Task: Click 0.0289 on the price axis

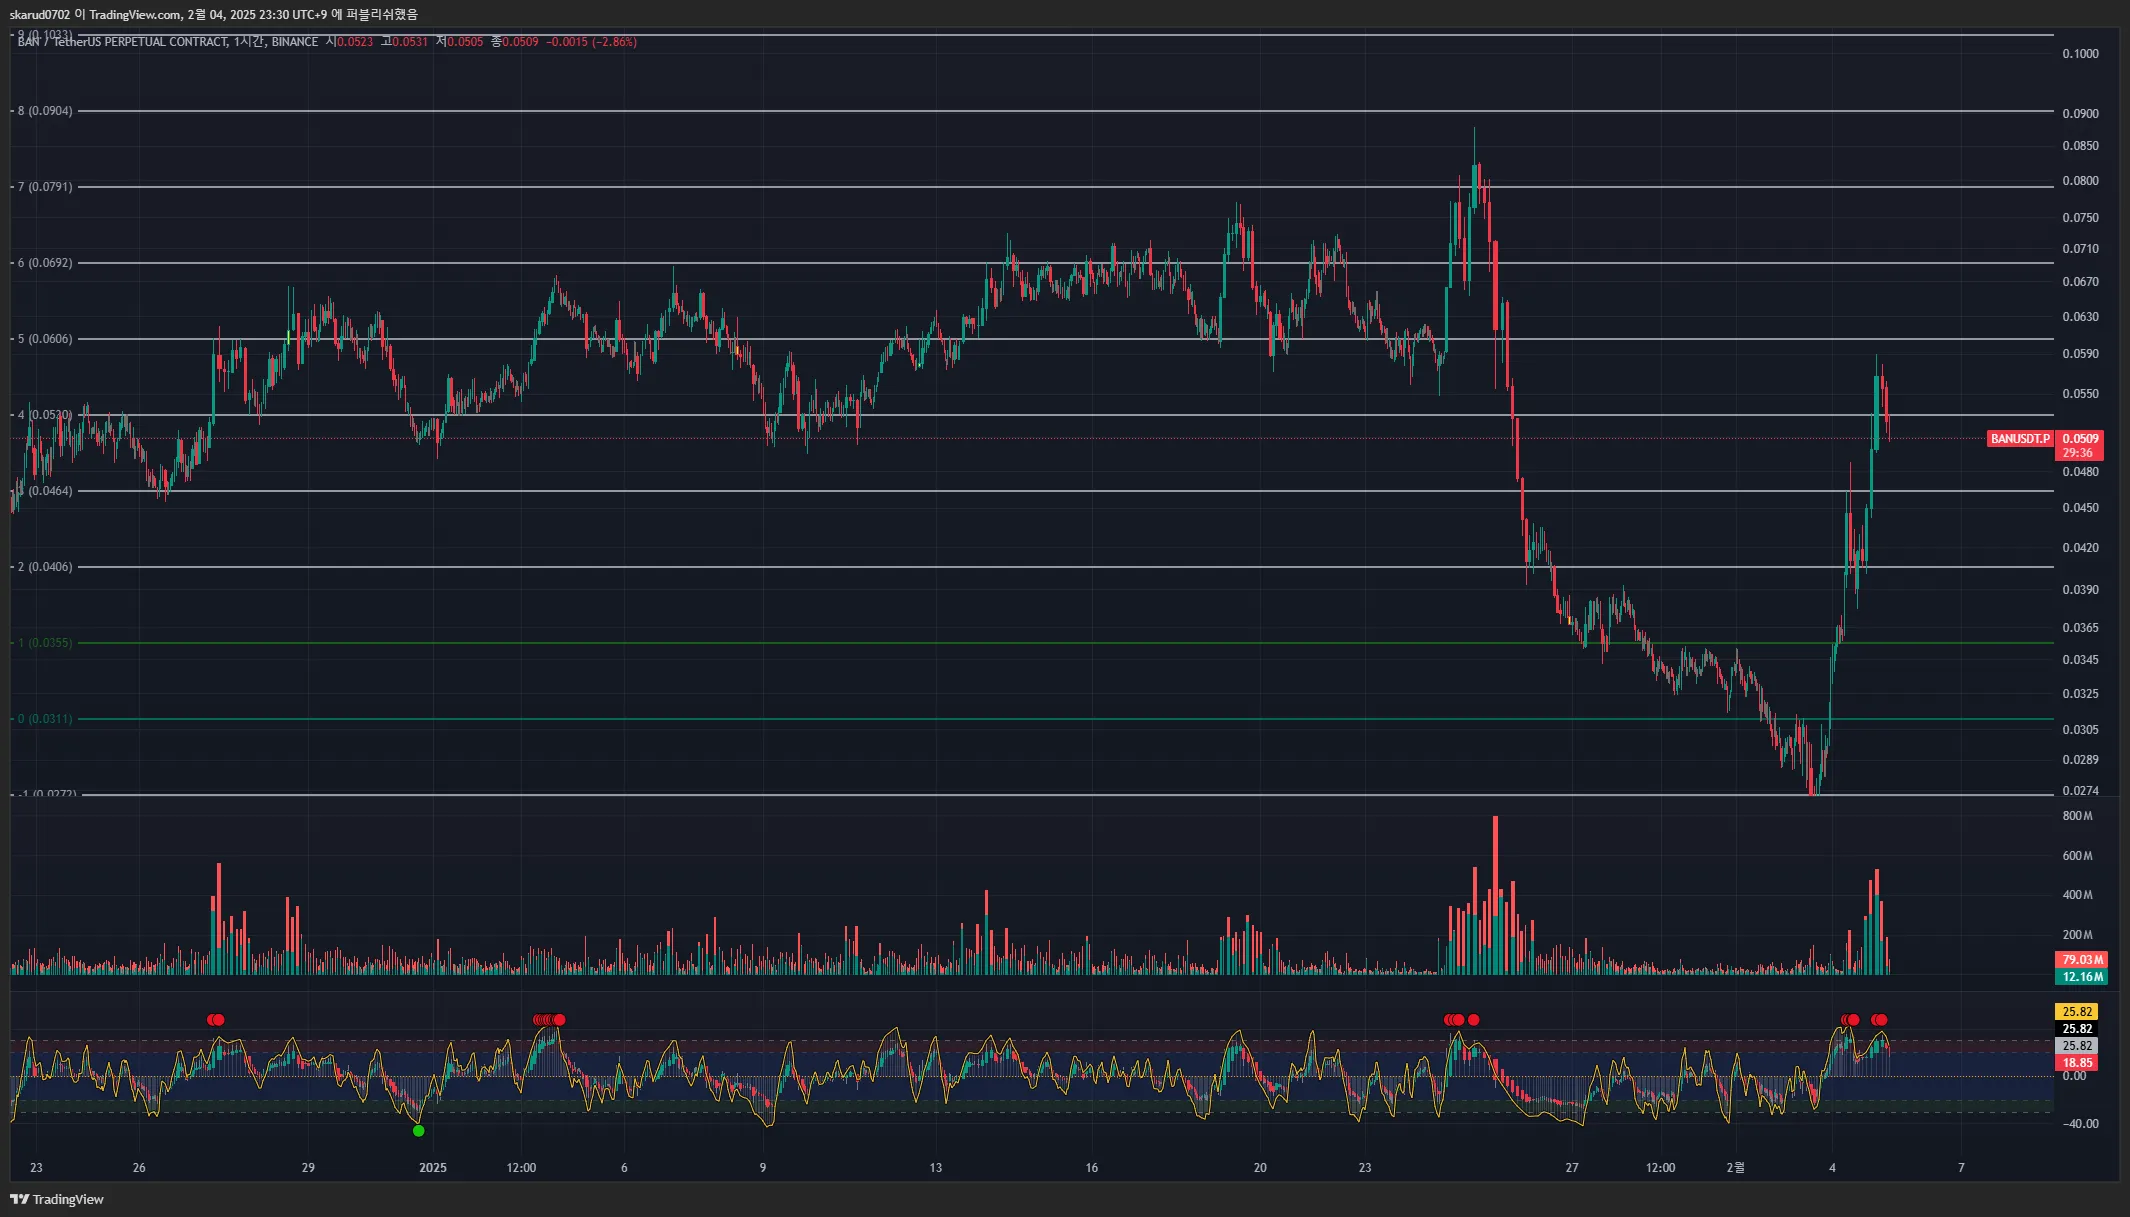Action: (2080, 760)
